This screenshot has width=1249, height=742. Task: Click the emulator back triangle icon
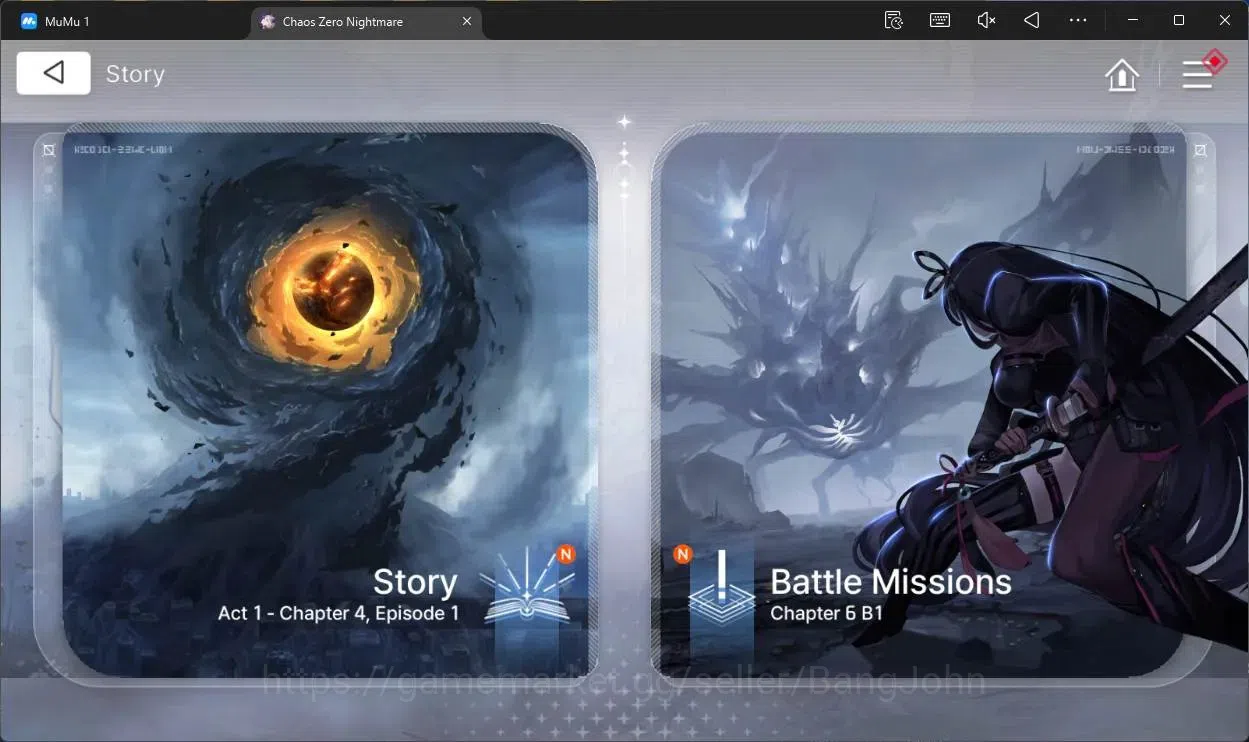(1032, 20)
